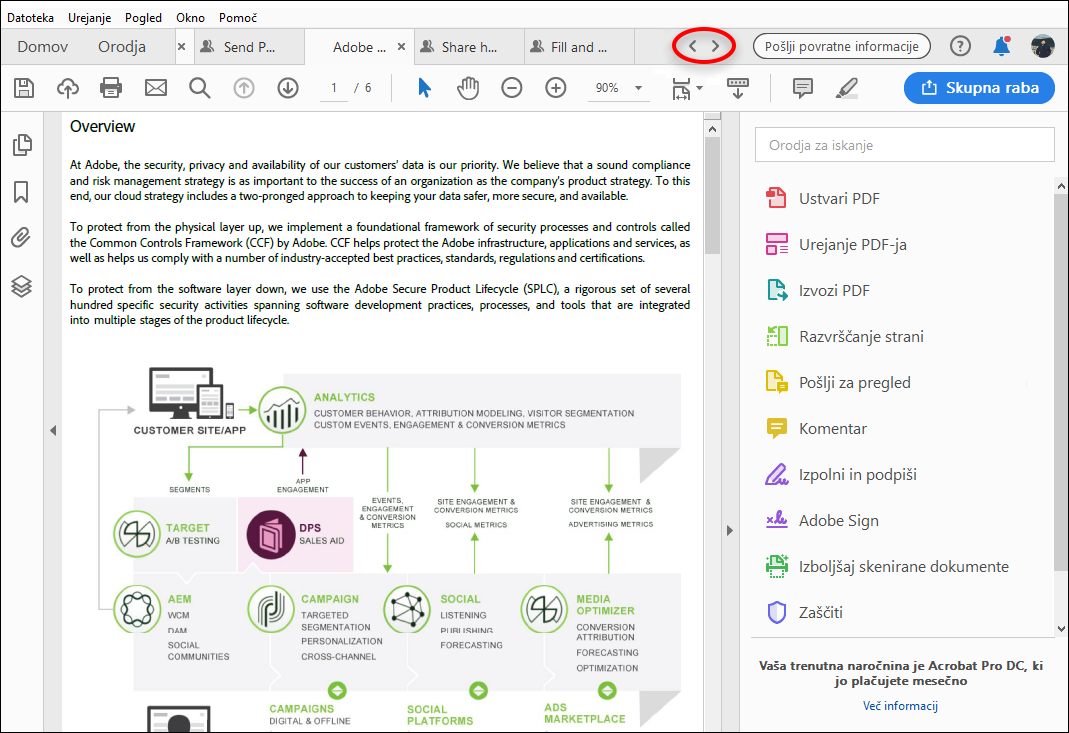Click the scrolling mode keyboard icon

tap(738, 88)
